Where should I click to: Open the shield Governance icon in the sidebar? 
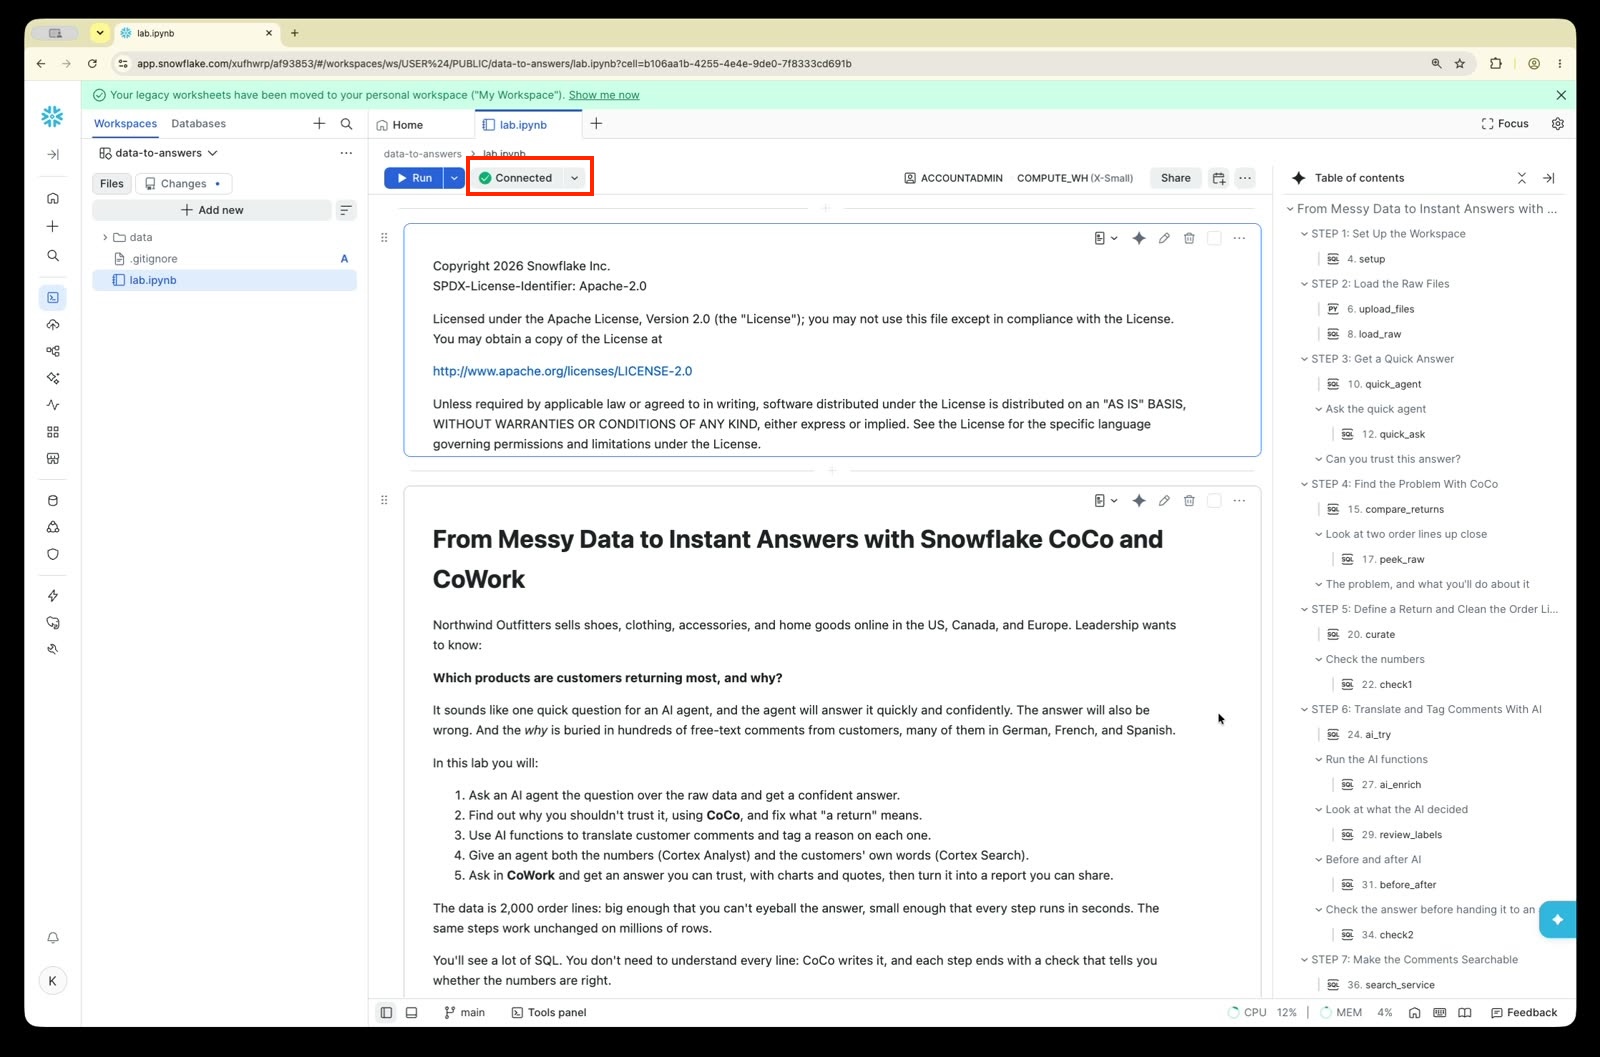(53, 554)
